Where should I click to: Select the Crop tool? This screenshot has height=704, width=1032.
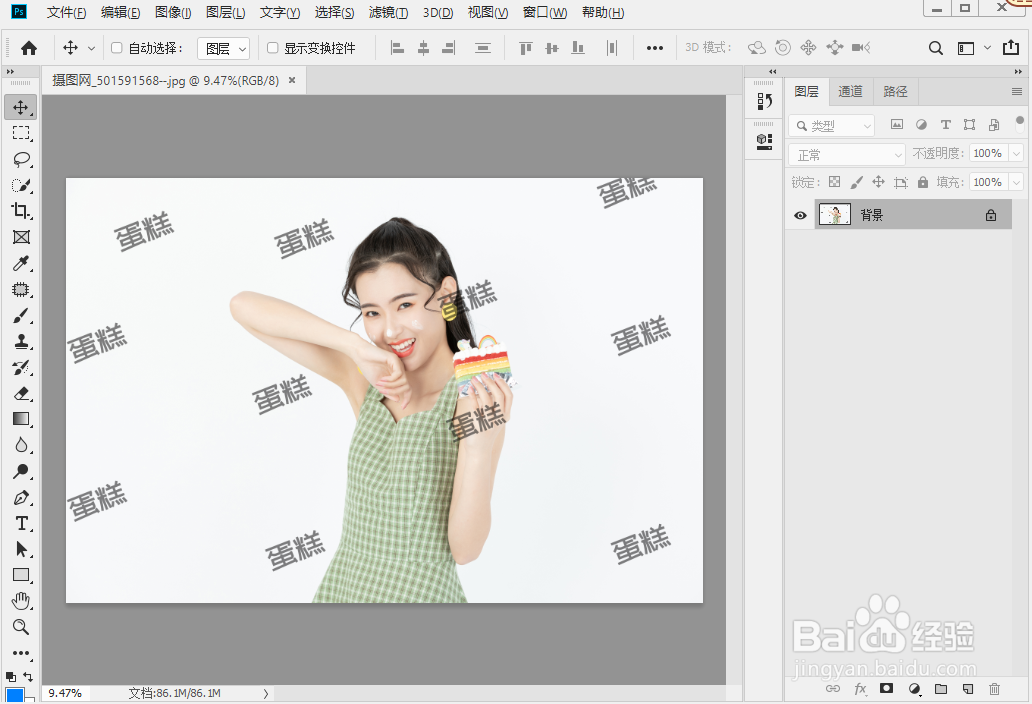21,211
